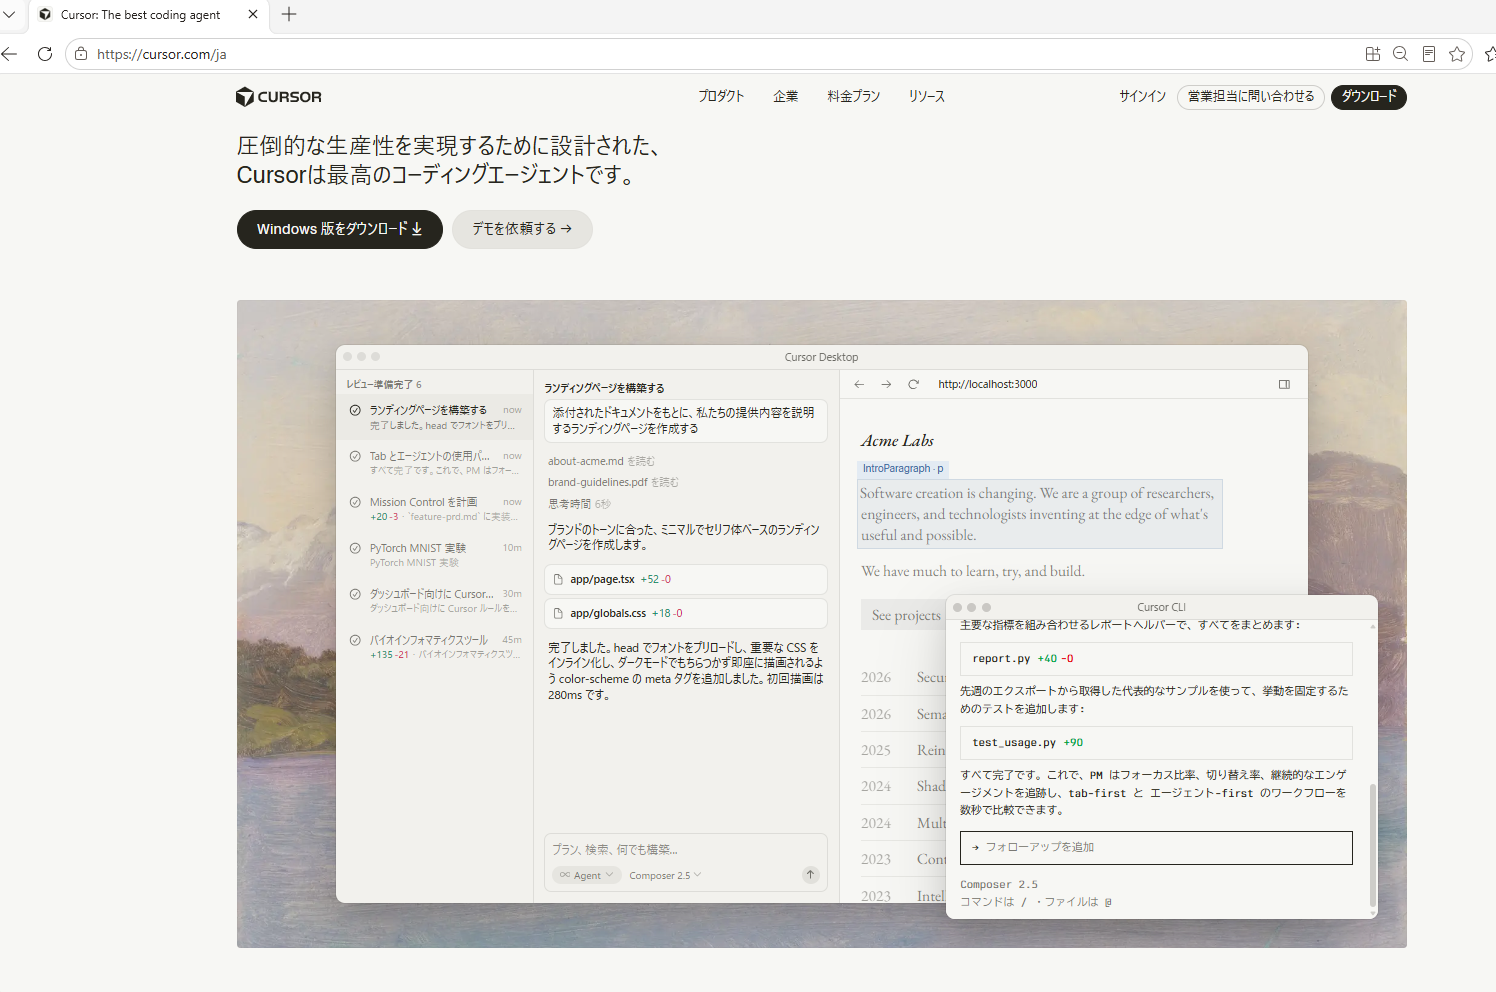Click See projects button in preview
The image size is (1496, 992).
pos(903,615)
